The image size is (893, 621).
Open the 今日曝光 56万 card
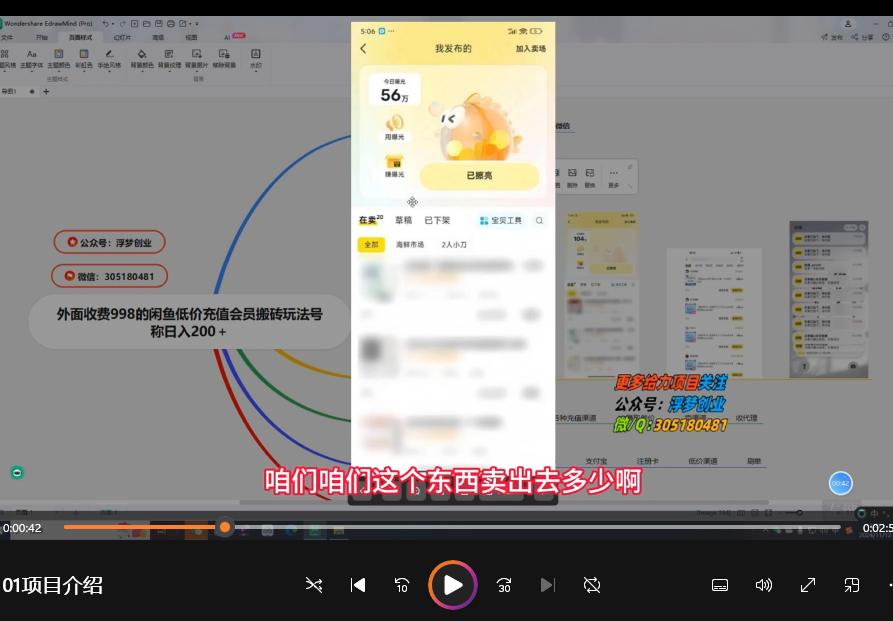(x=394, y=89)
